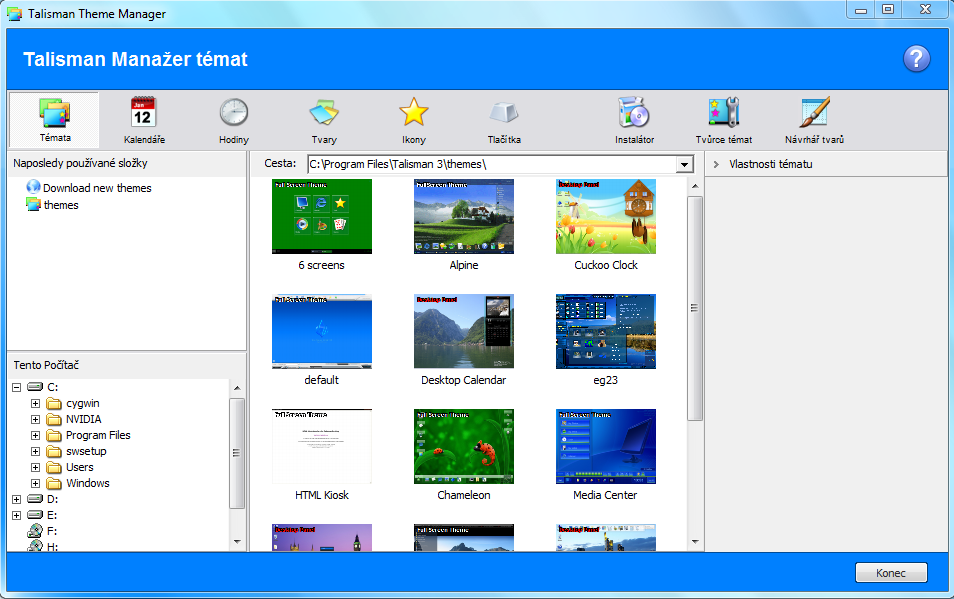Click the Windows folder label
The height and width of the screenshot is (599, 954).
[88, 483]
